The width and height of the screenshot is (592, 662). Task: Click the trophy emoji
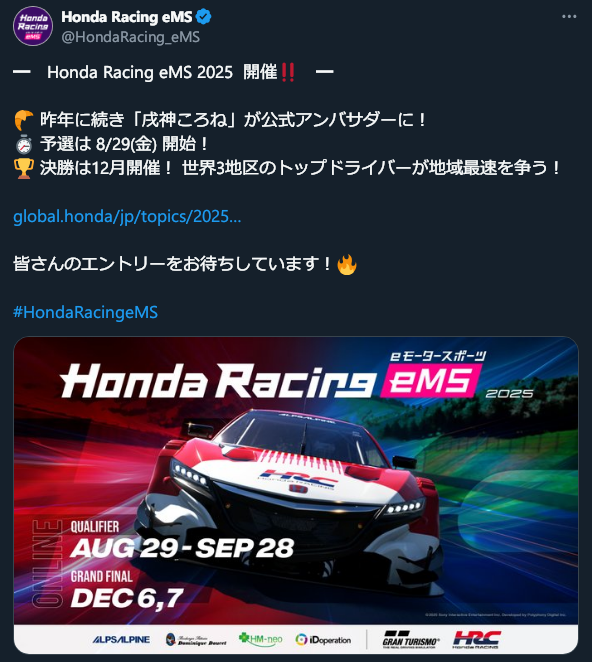(x=24, y=168)
